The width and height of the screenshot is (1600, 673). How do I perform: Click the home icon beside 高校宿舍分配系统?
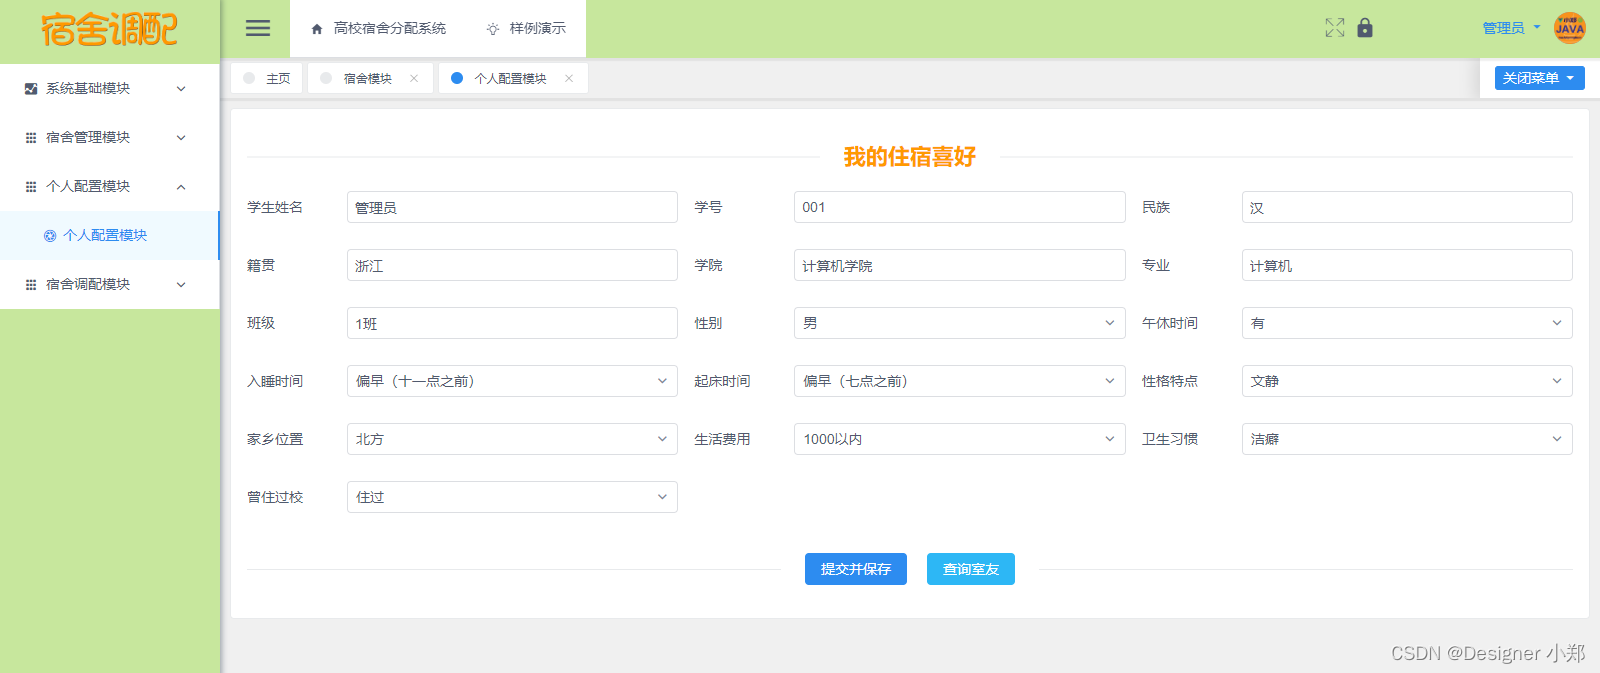coord(317,29)
